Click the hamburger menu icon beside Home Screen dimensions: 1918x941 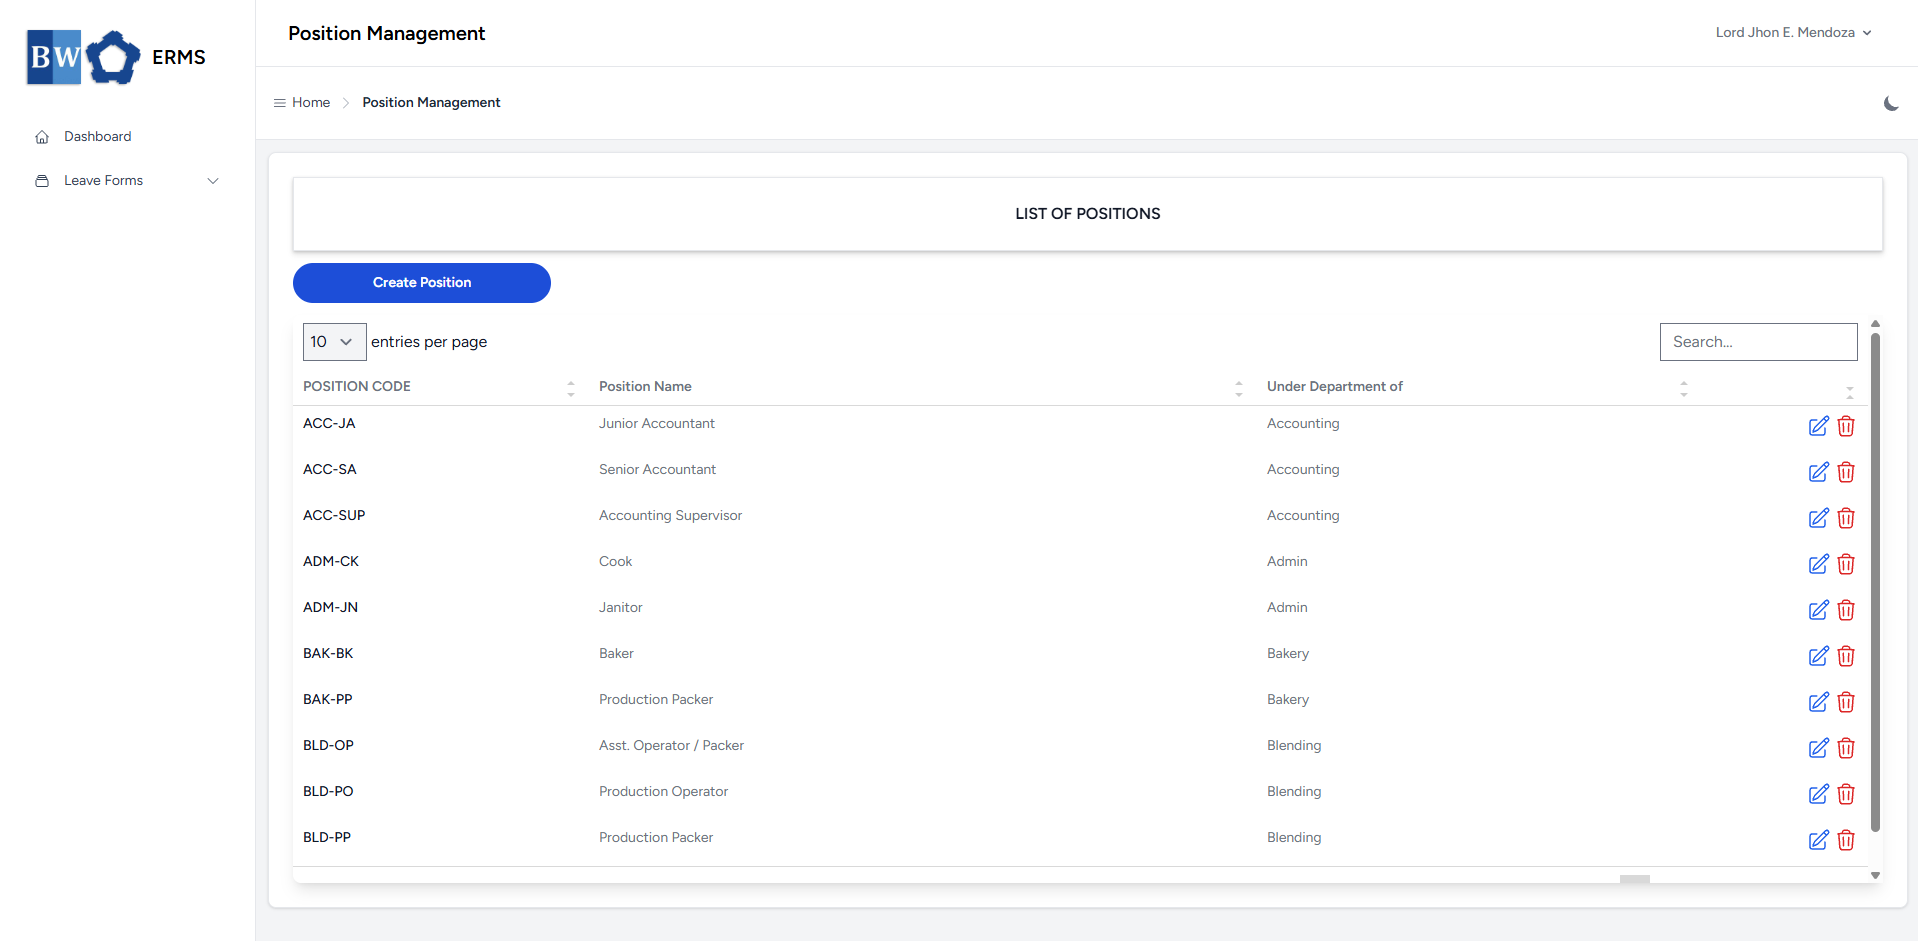click(x=280, y=103)
